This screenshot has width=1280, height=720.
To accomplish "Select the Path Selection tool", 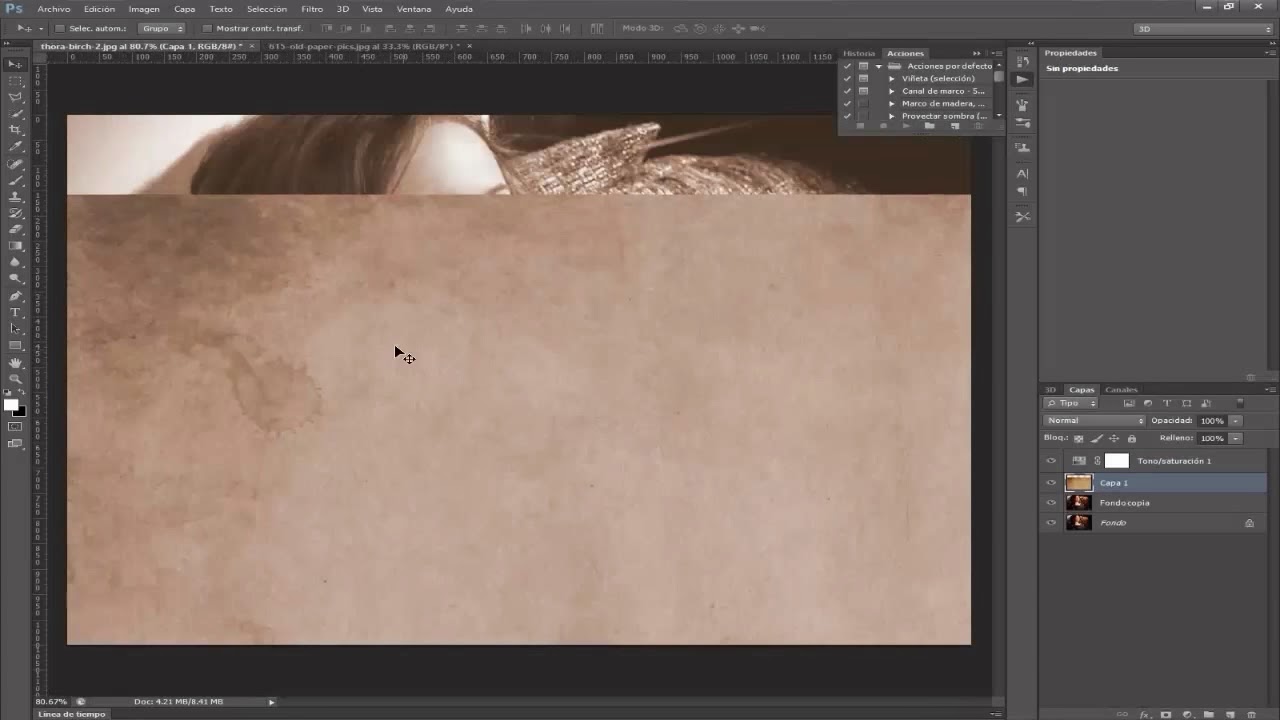I will point(15,328).
